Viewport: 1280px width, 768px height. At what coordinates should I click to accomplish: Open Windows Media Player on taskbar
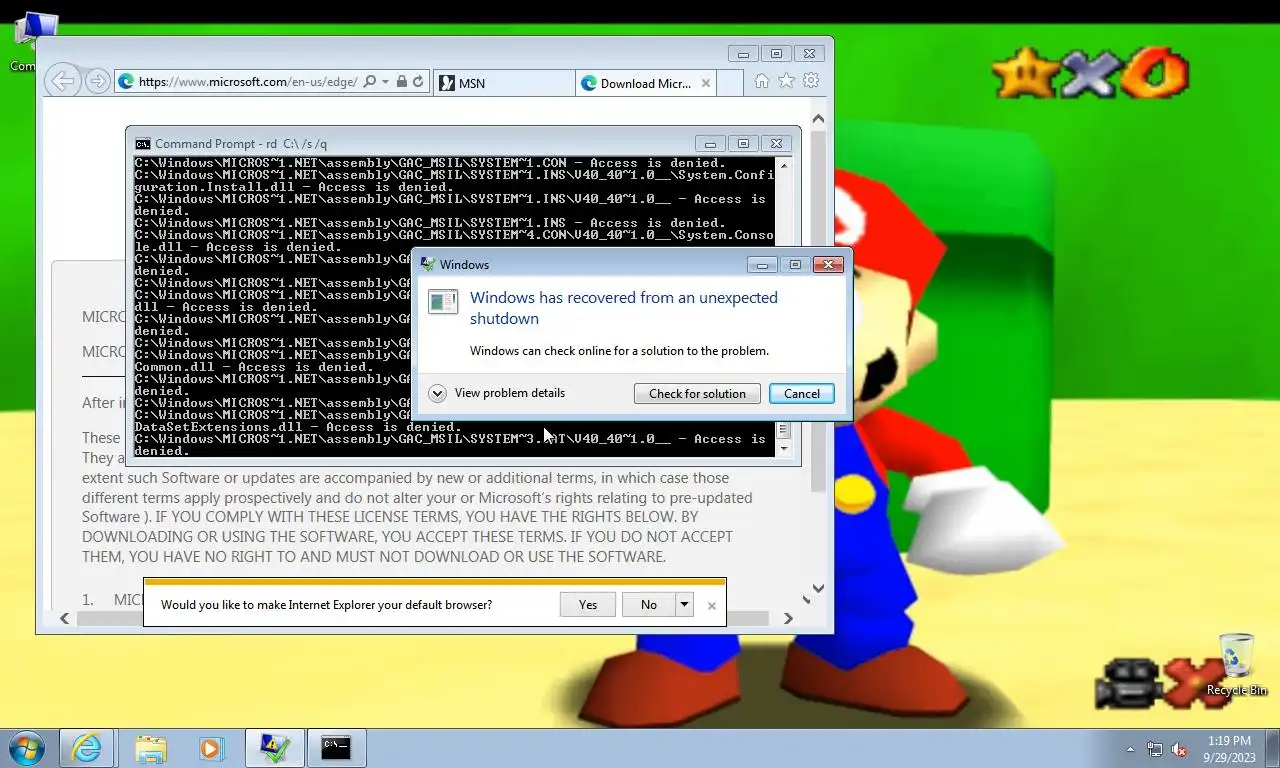(211, 747)
